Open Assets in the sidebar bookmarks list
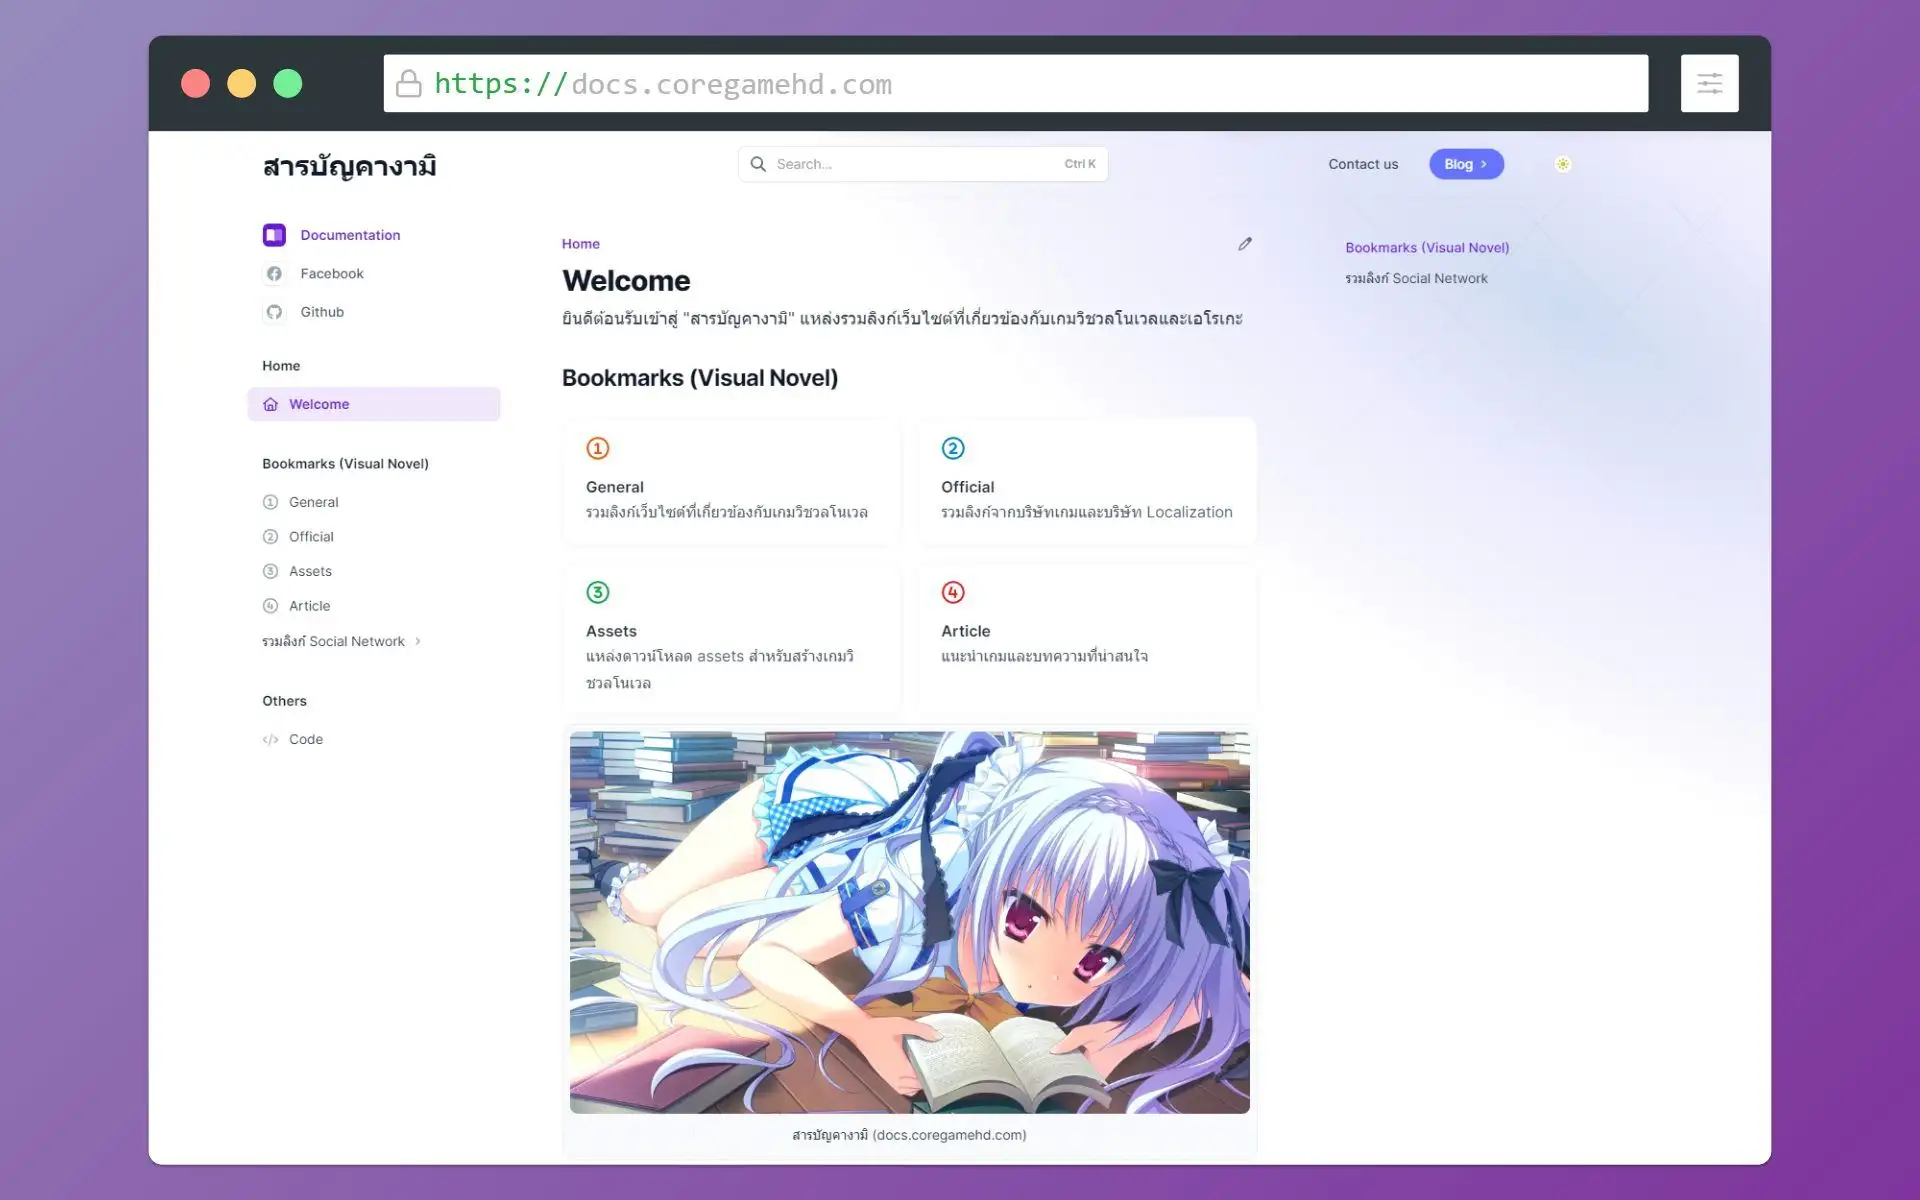1920x1200 pixels. [x=310, y=572]
